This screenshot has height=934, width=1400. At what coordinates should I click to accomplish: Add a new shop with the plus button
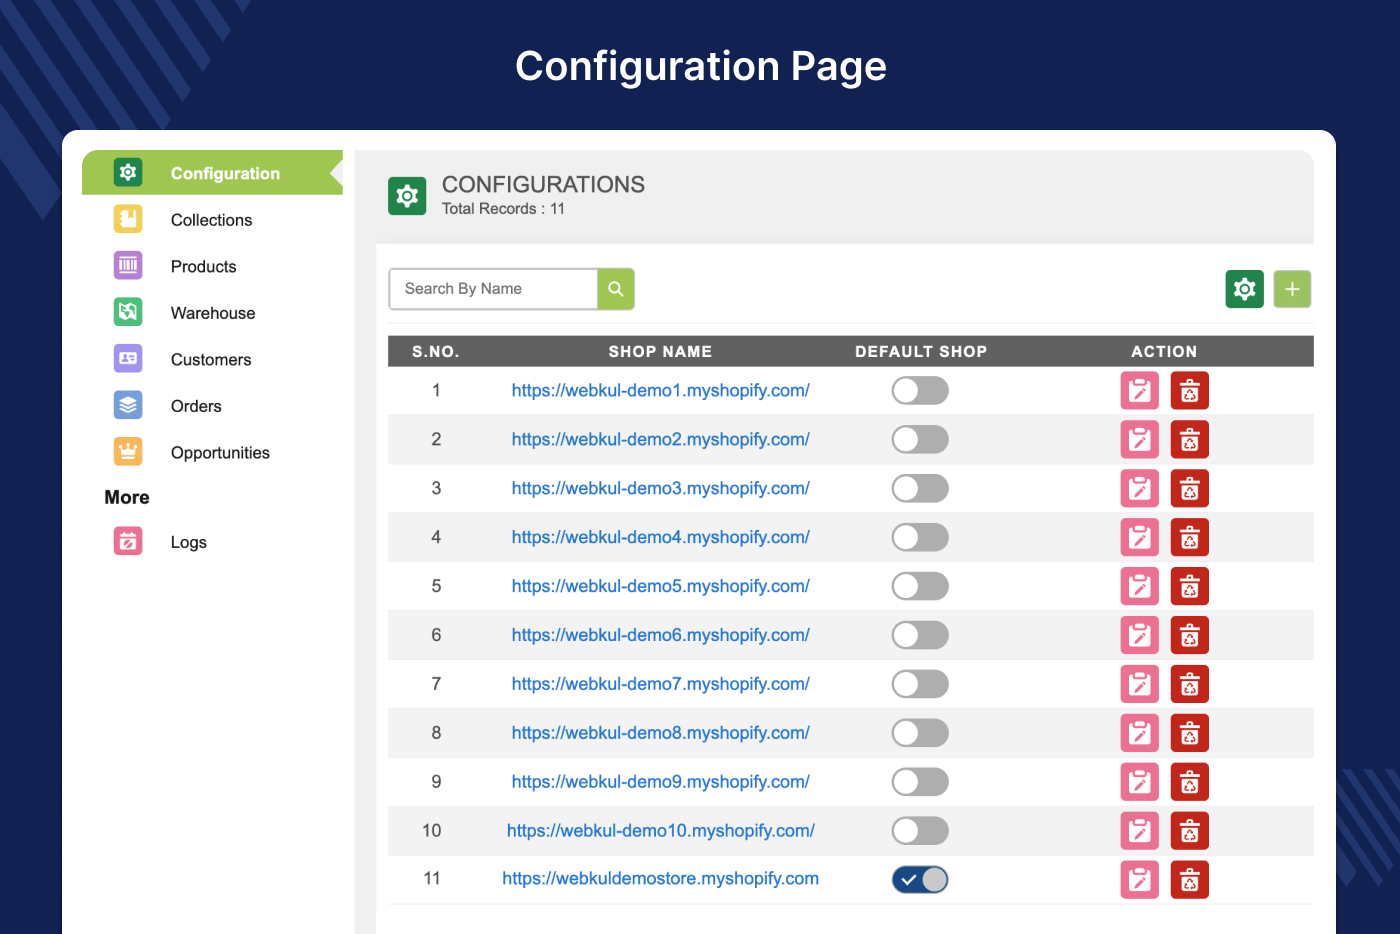tap(1292, 289)
